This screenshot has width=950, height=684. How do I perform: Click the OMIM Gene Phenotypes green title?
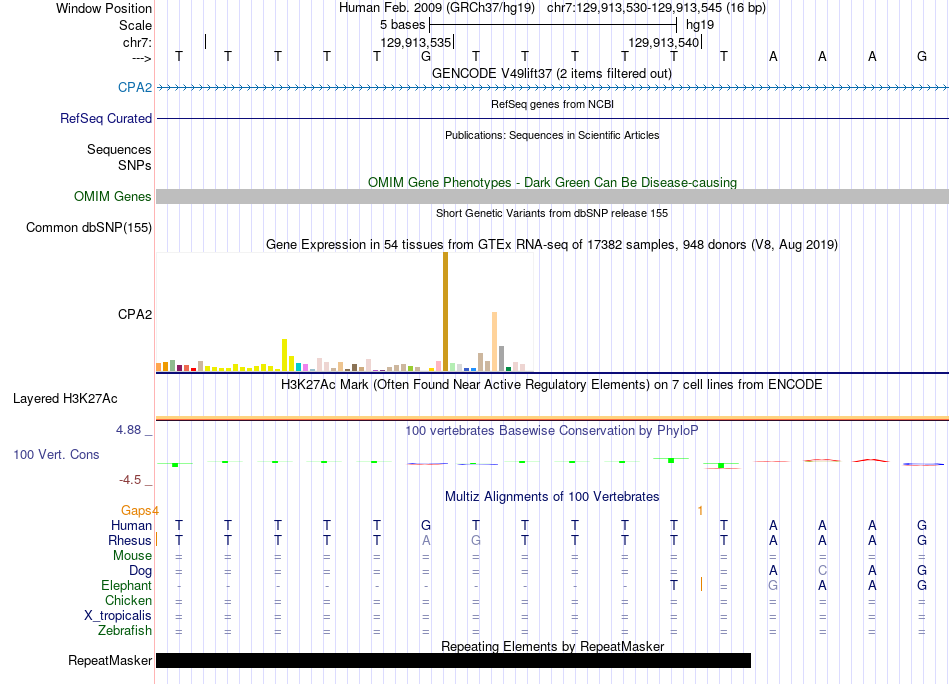coord(552,182)
